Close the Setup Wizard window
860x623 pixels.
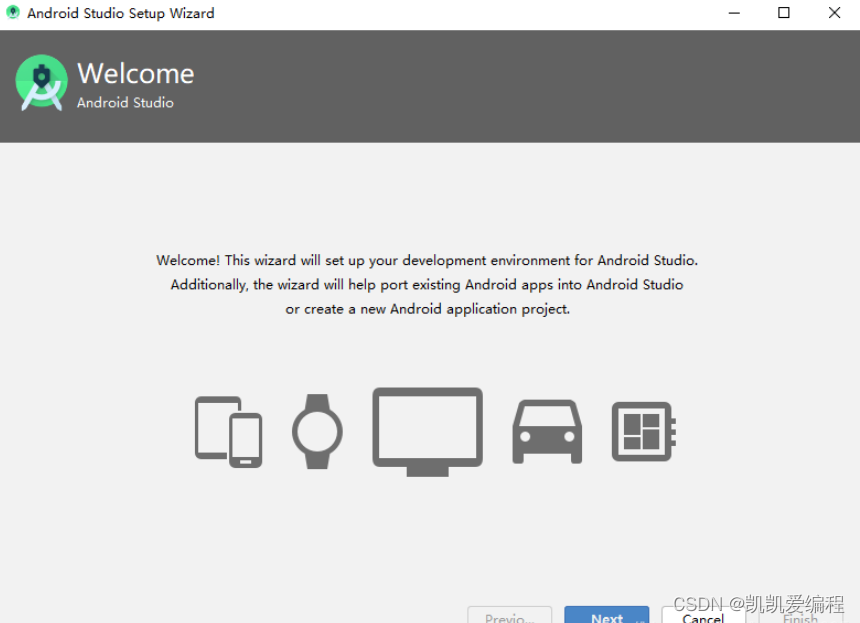click(834, 13)
